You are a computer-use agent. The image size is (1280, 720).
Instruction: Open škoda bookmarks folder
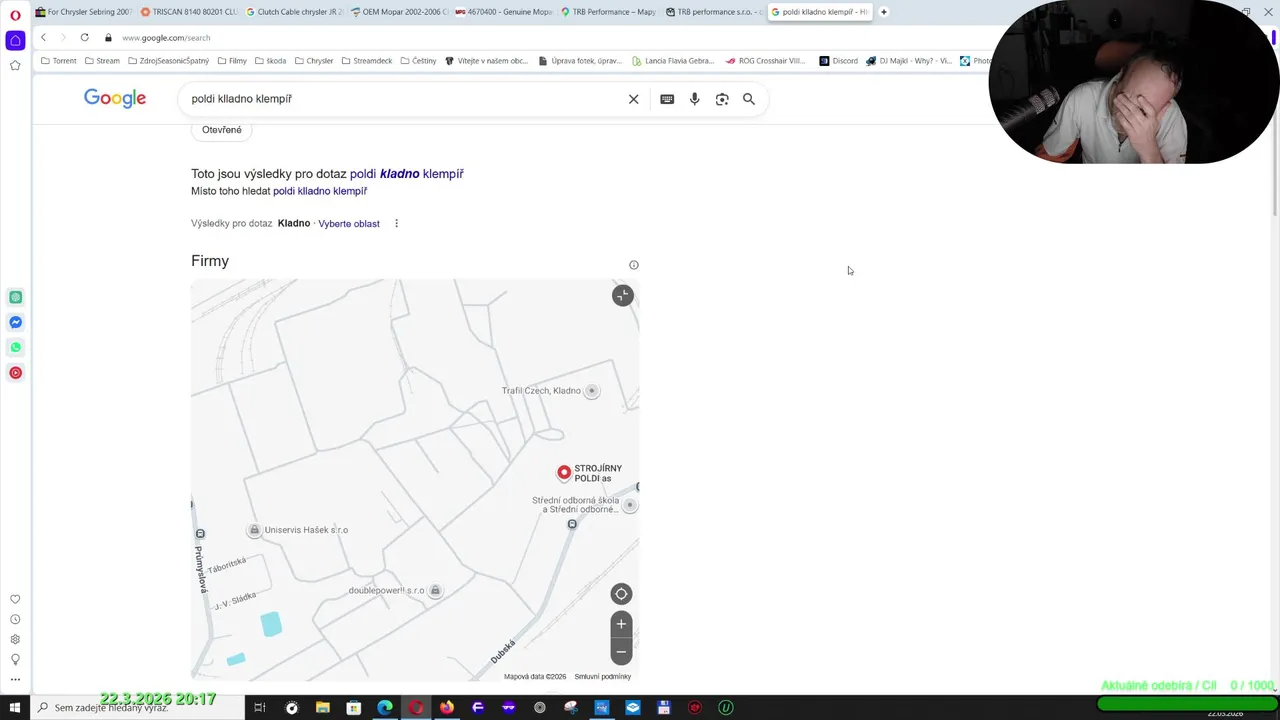[x=270, y=61]
